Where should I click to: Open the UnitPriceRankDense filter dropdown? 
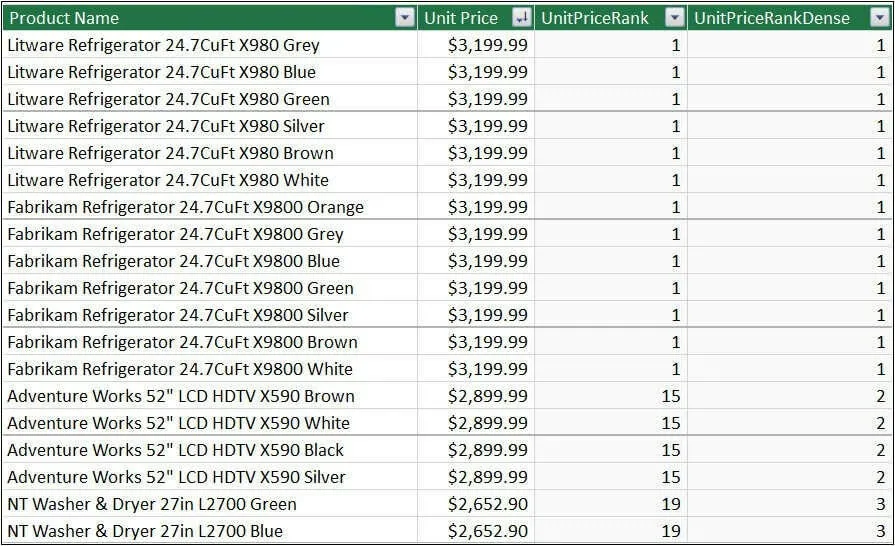click(880, 18)
